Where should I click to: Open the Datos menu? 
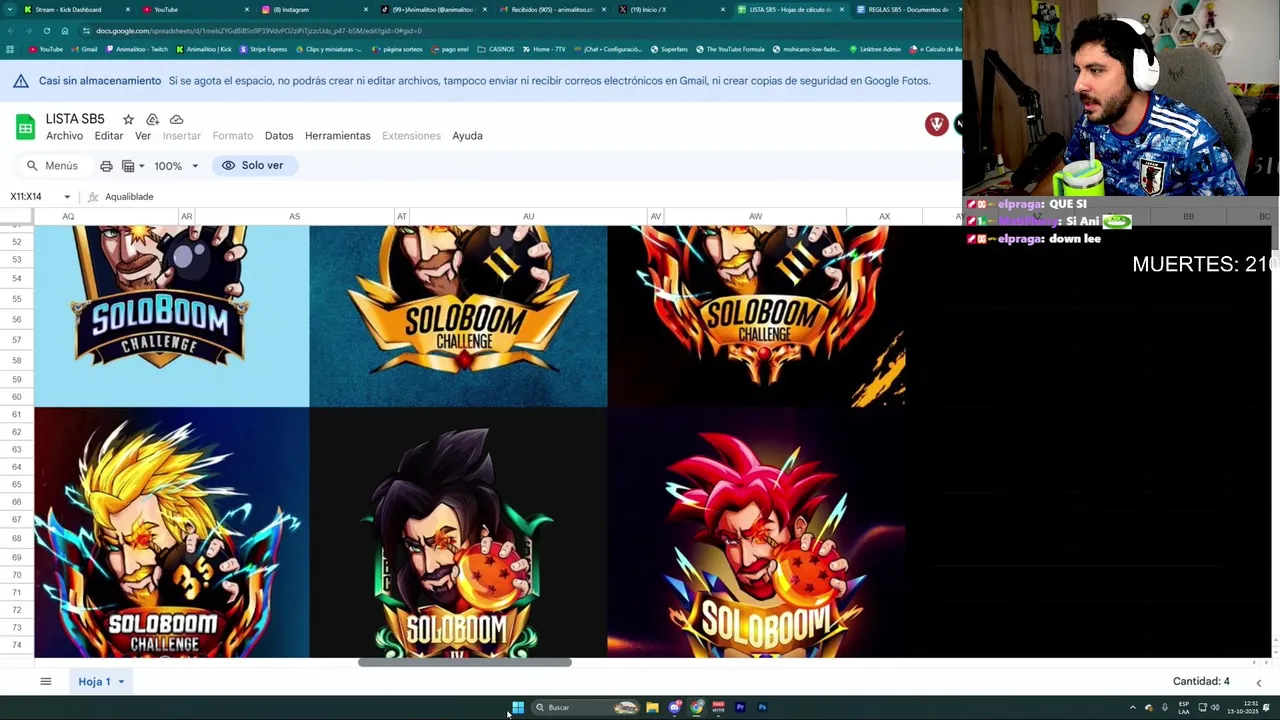pos(279,136)
